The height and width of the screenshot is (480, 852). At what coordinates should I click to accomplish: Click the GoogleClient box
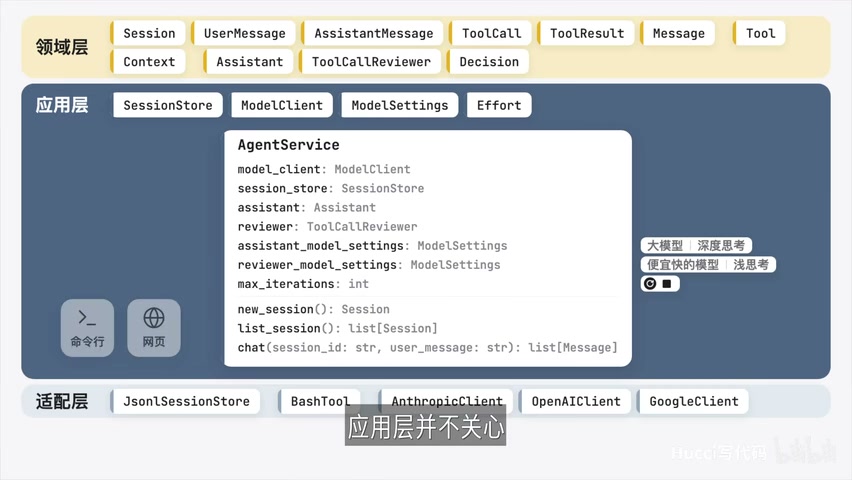tap(693, 401)
